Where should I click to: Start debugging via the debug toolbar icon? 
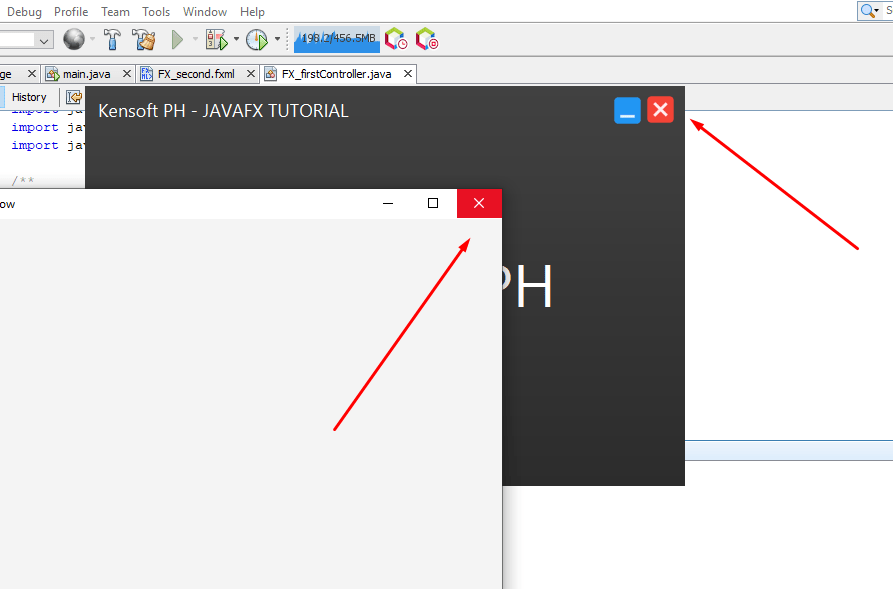pos(217,39)
